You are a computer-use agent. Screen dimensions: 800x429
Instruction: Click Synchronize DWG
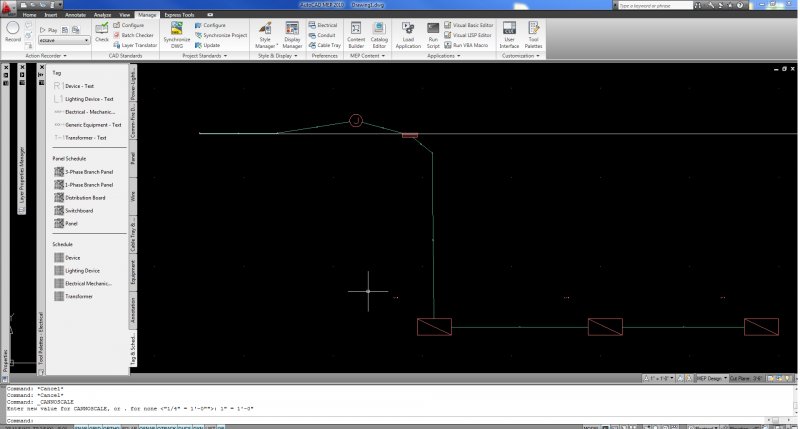(x=177, y=35)
